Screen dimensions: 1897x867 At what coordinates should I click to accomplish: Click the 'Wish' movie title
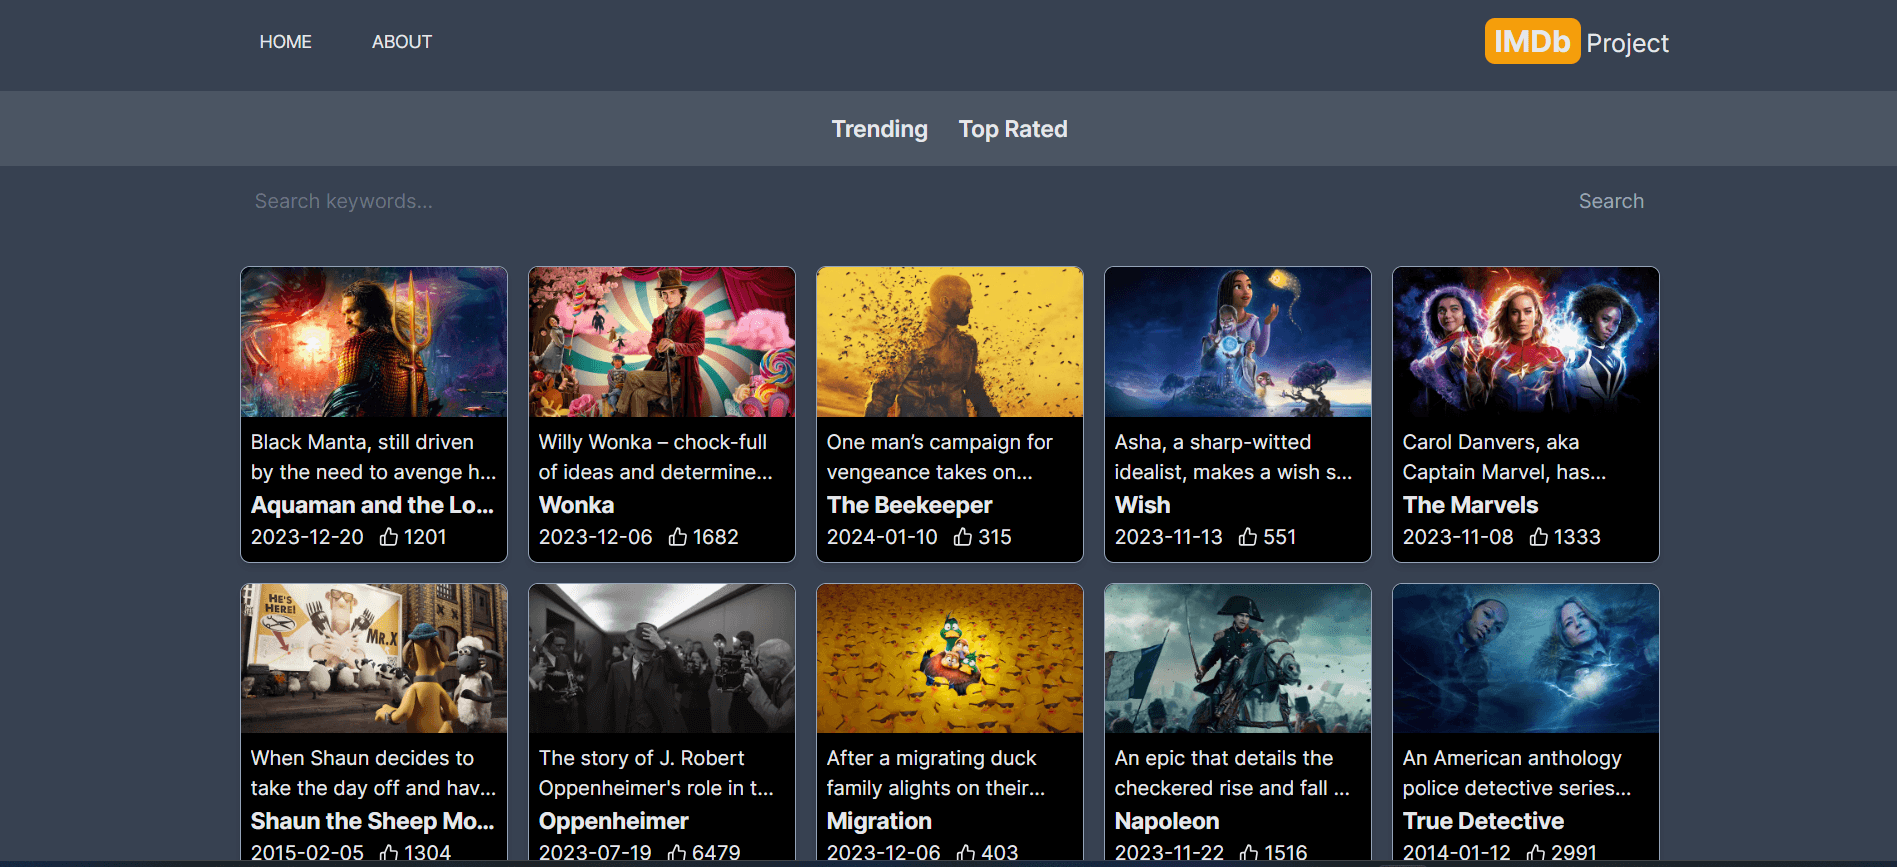tap(1142, 505)
